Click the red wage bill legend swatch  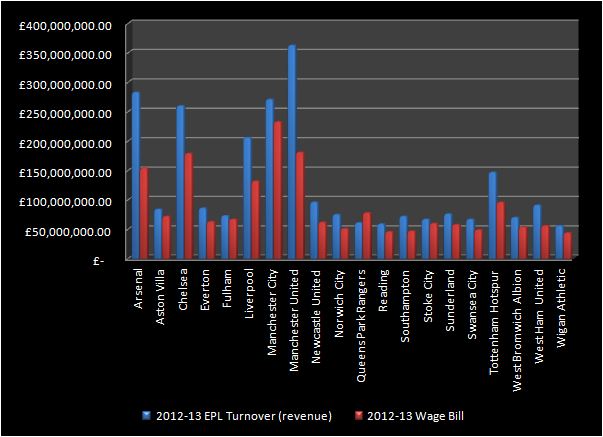[x=357, y=414]
